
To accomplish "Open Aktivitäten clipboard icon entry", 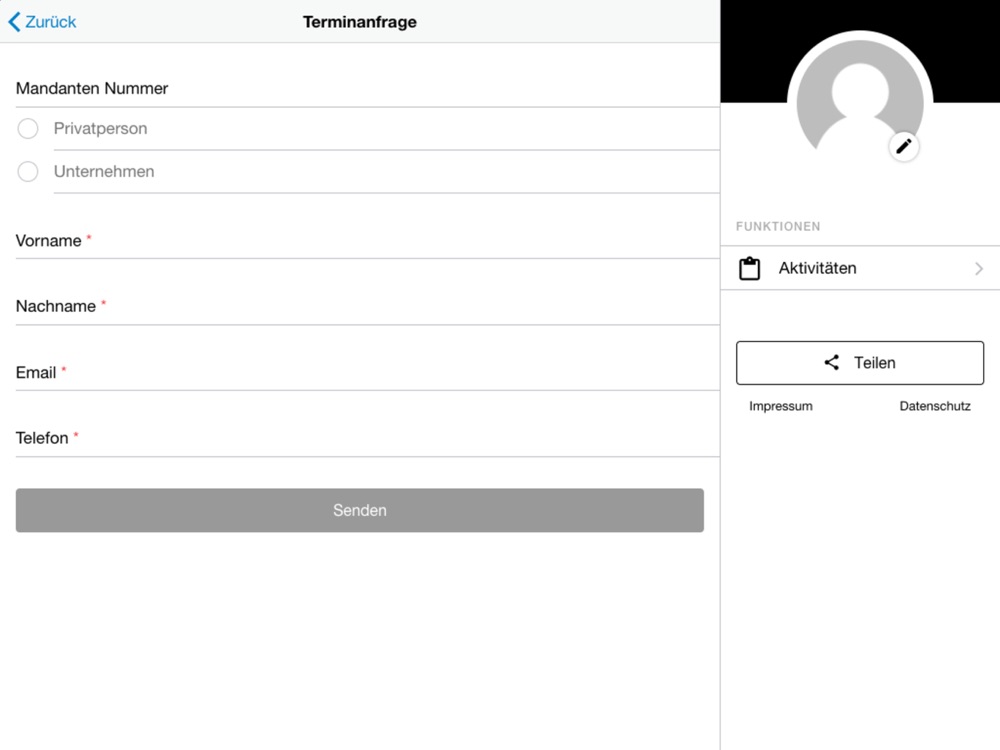I will (x=749, y=268).
